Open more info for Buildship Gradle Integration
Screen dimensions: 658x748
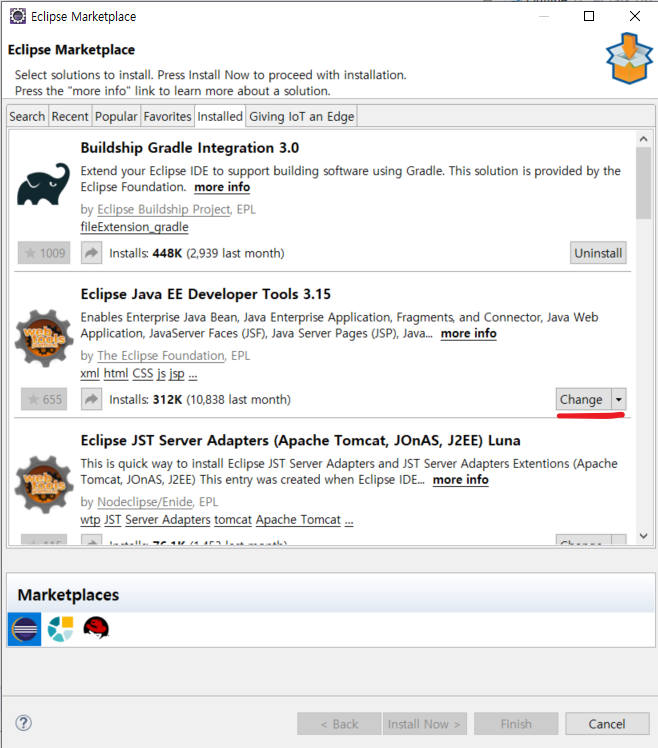point(222,187)
